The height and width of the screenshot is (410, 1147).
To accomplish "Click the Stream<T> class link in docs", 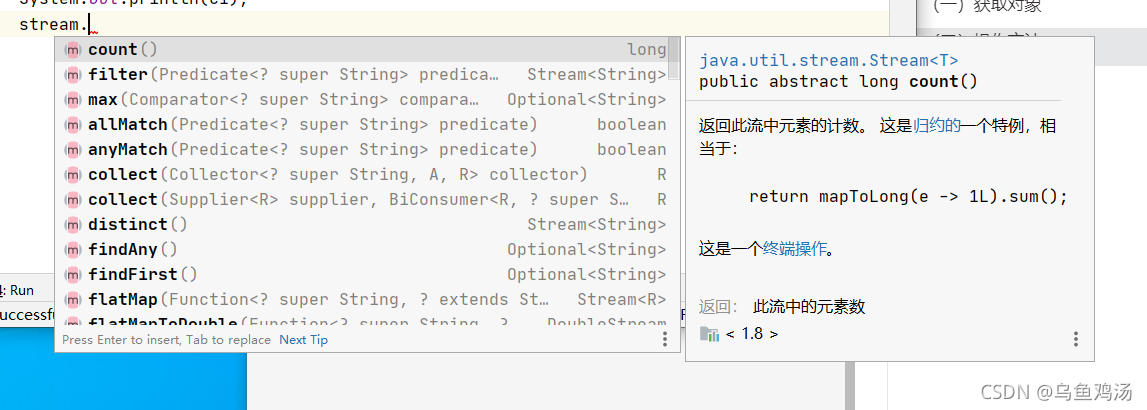I will (x=828, y=60).
